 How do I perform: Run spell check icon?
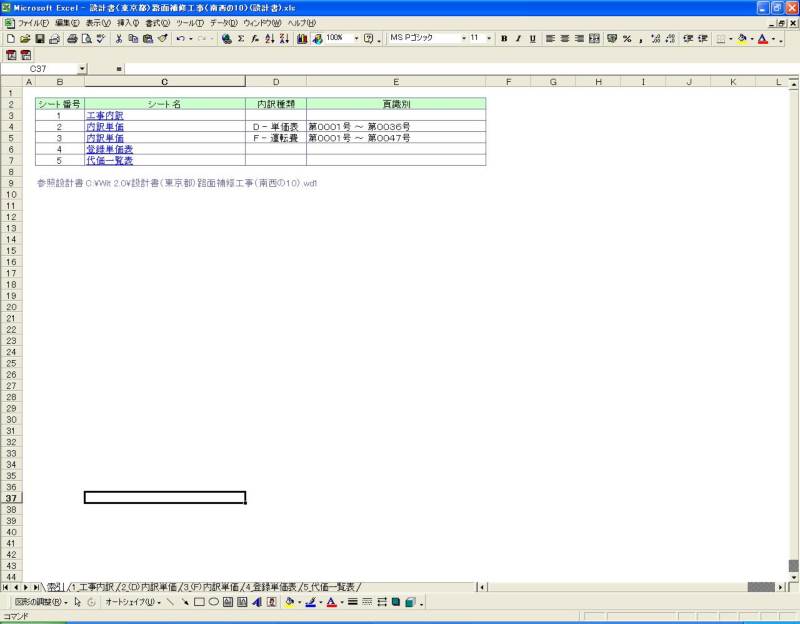[101, 39]
